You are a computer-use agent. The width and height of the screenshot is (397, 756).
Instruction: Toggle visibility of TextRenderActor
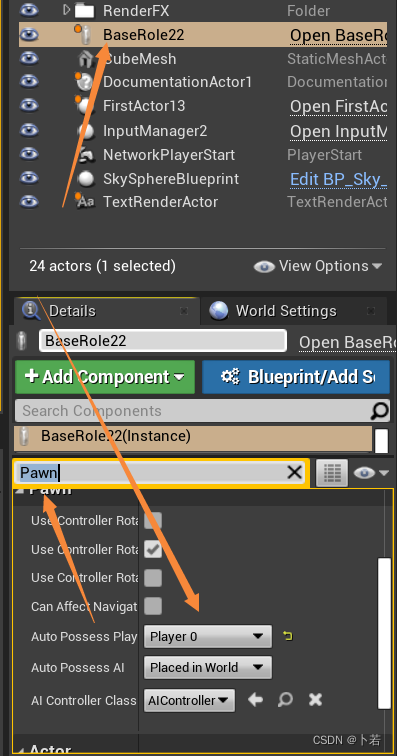29,202
